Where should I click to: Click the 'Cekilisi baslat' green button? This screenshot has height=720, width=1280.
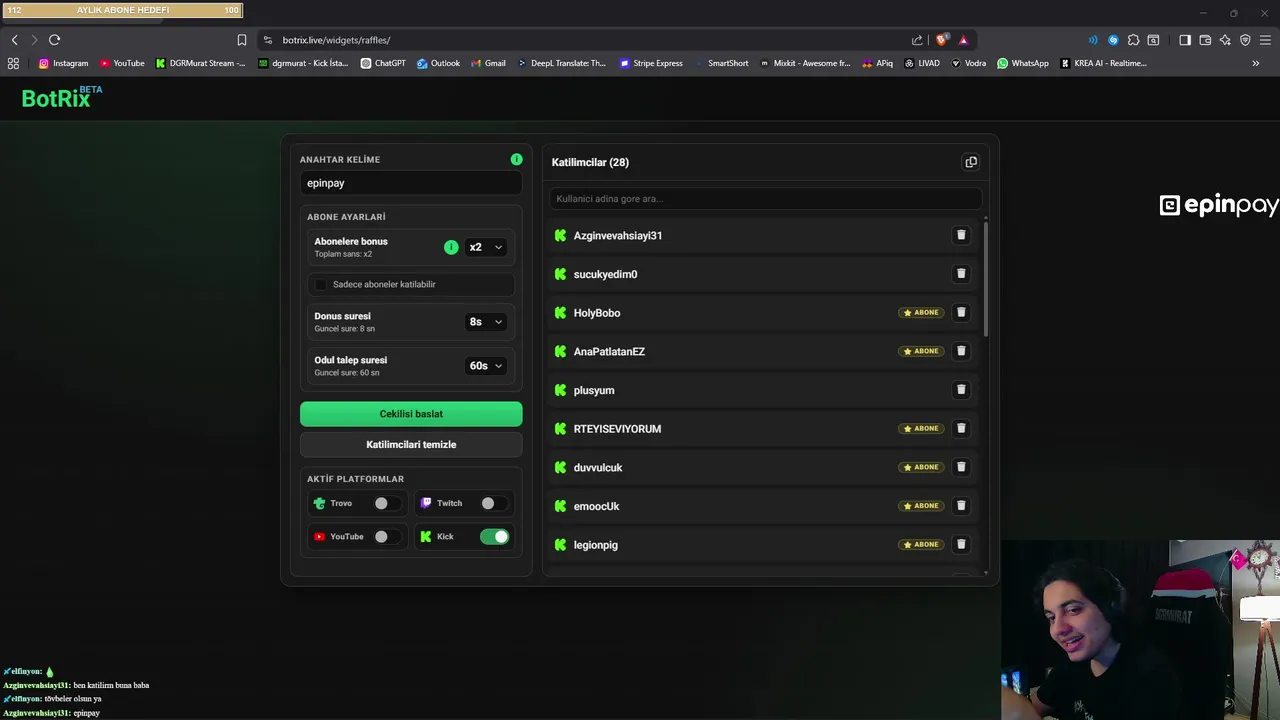click(411, 414)
